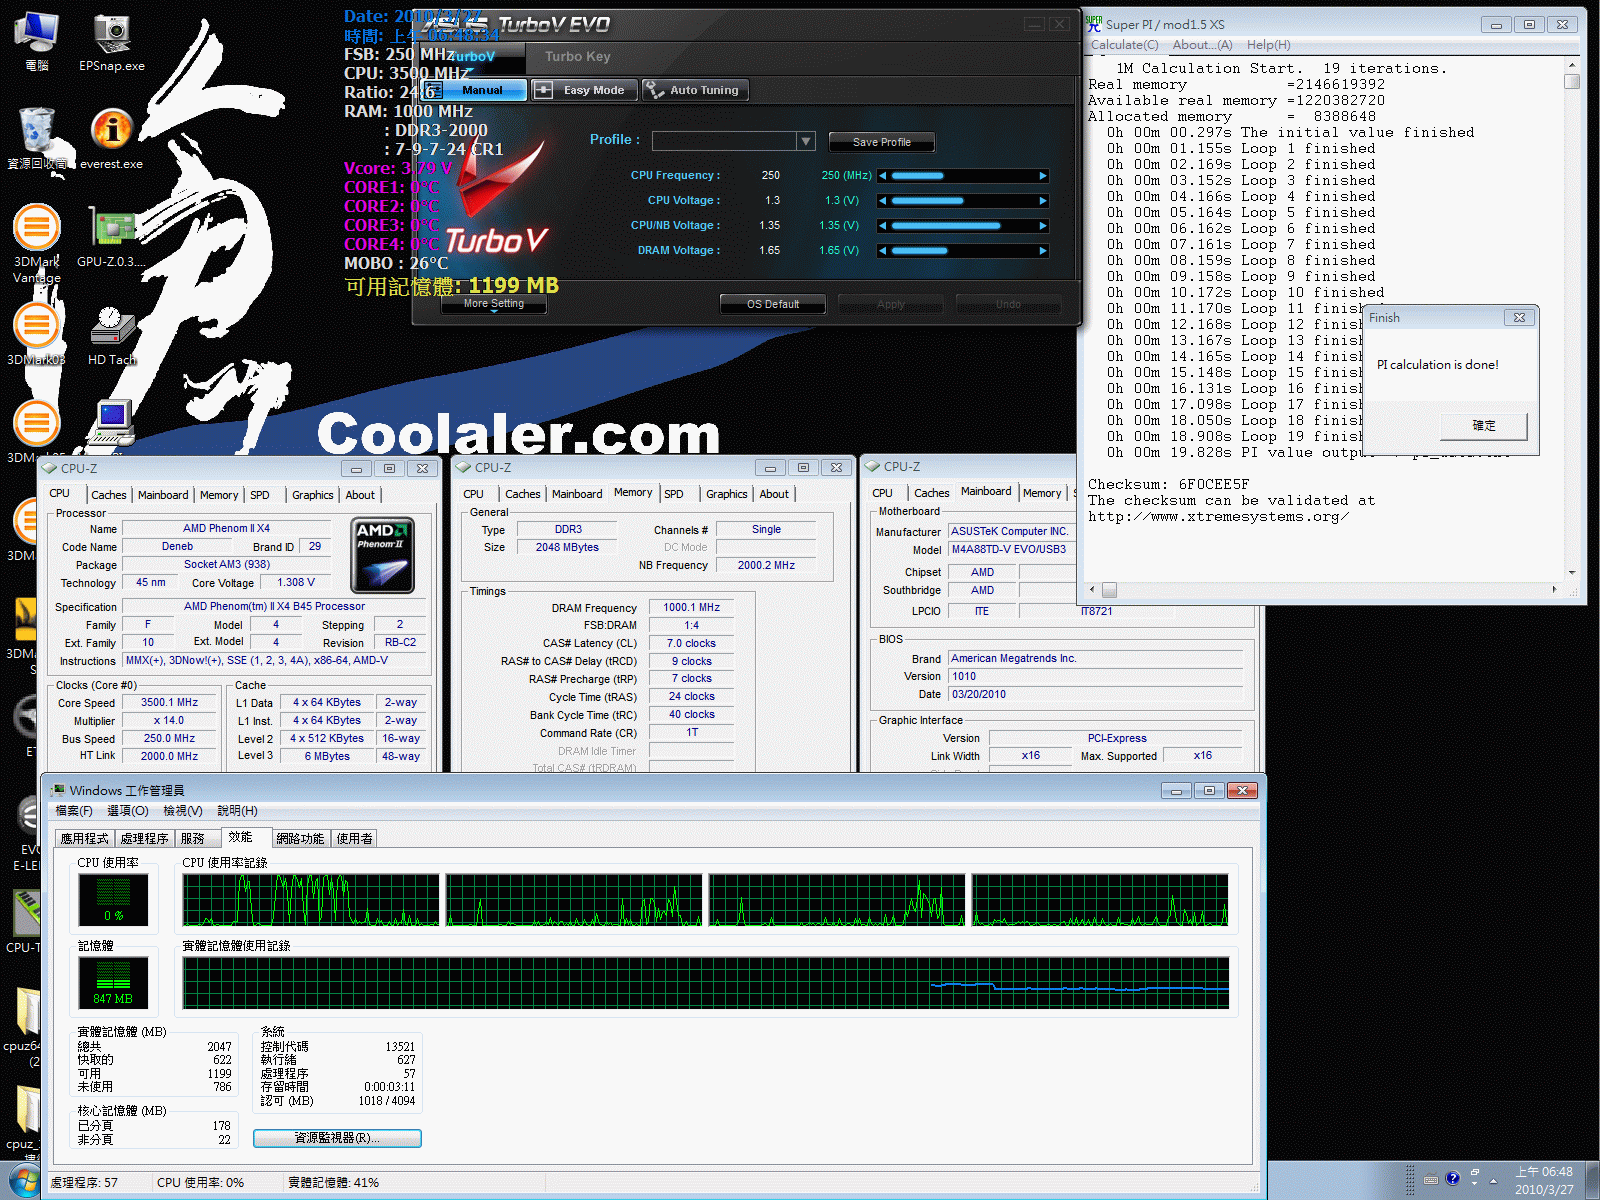1600x1200 pixels.
Task: Click Super PI vertical scrollbar down arrow
Action: coord(1572,573)
